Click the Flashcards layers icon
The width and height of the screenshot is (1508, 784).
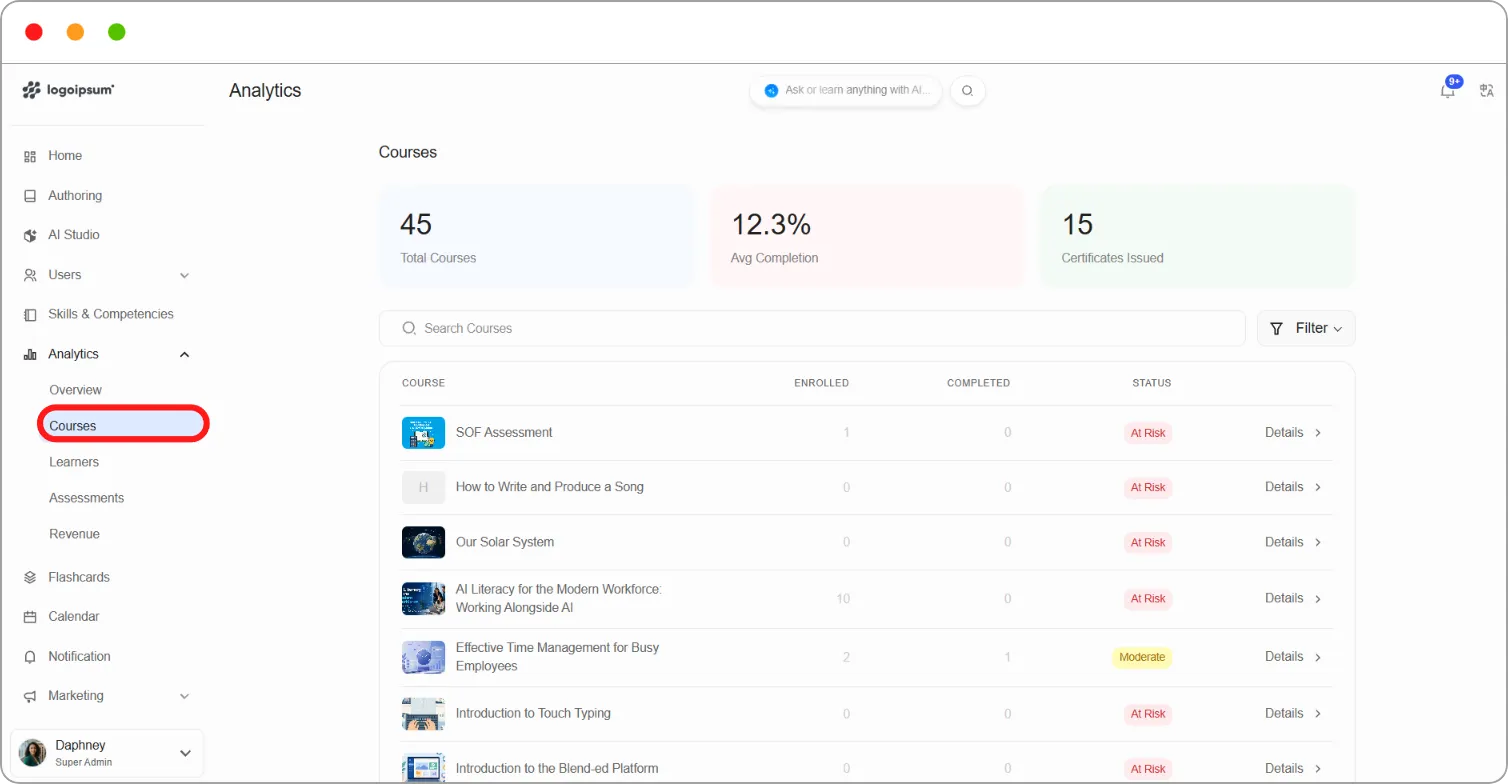click(x=30, y=577)
